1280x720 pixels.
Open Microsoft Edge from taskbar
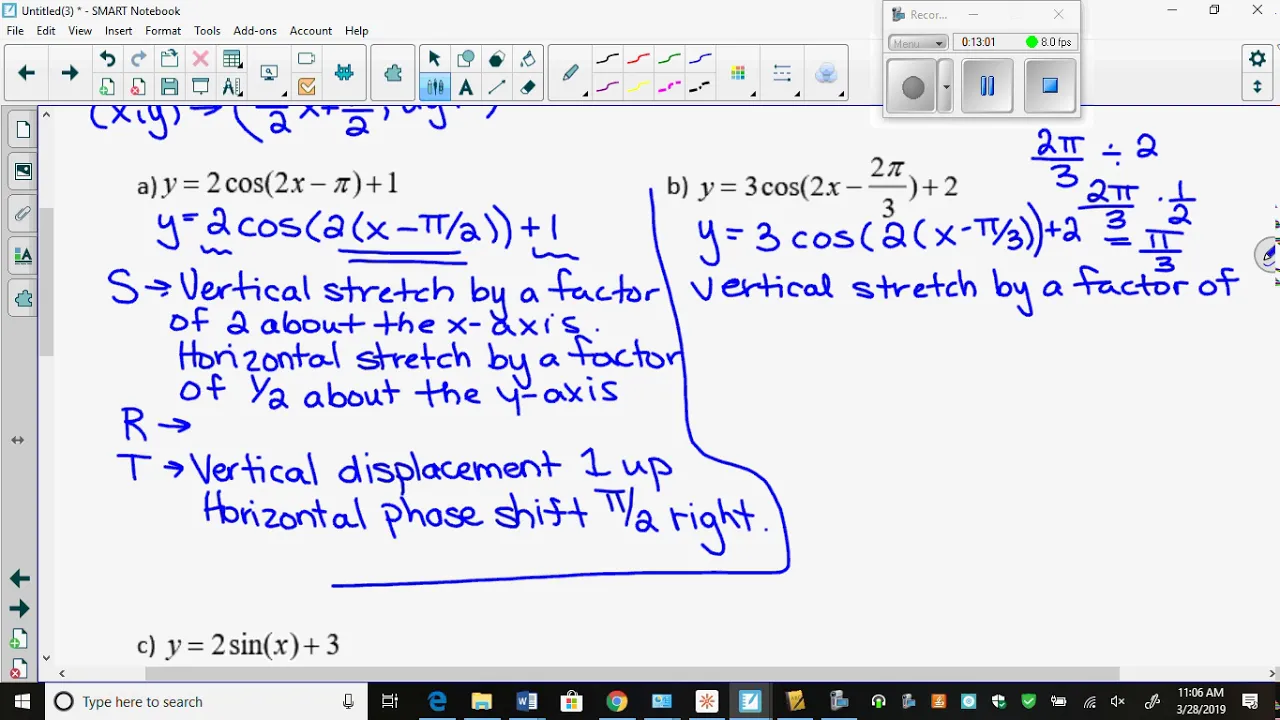437,702
